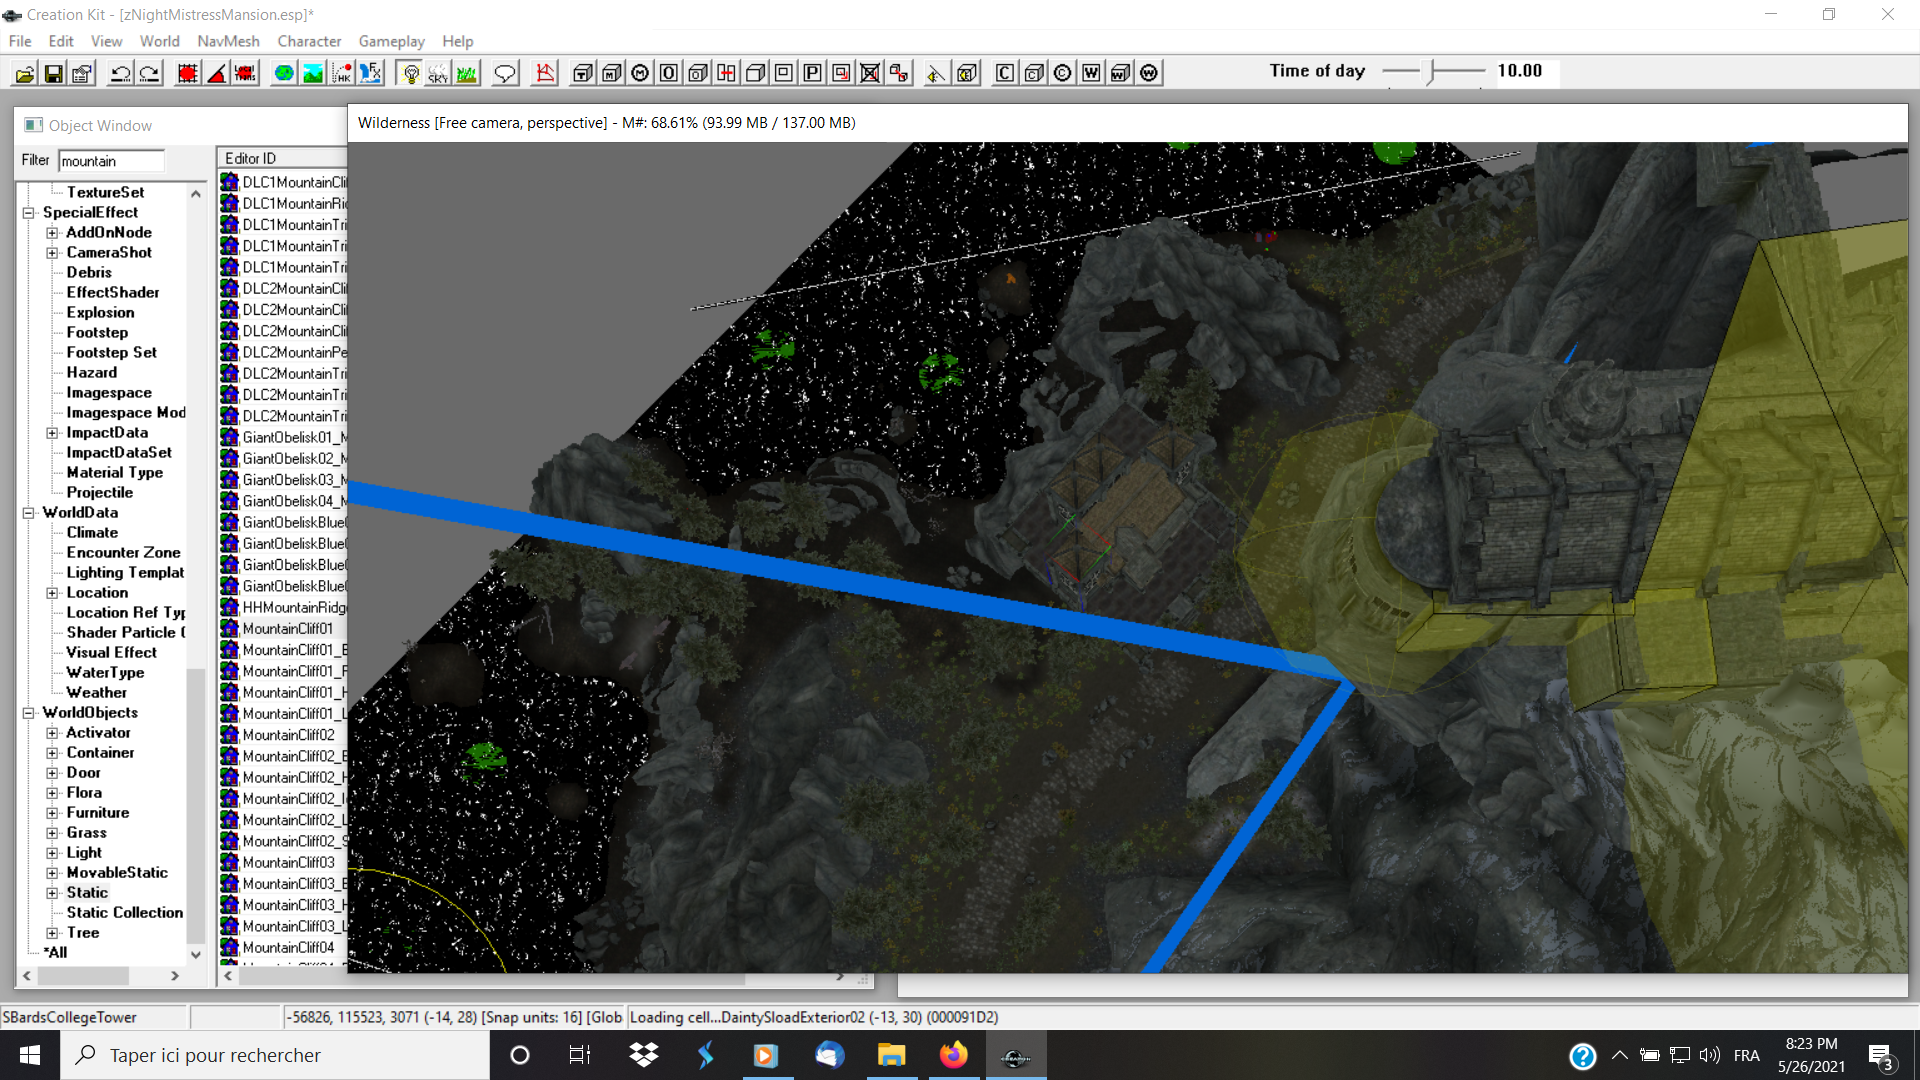The width and height of the screenshot is (1920, 1080).
Task: Click the linked boxes toolbar icon
Action: click(x=900, y=73)
